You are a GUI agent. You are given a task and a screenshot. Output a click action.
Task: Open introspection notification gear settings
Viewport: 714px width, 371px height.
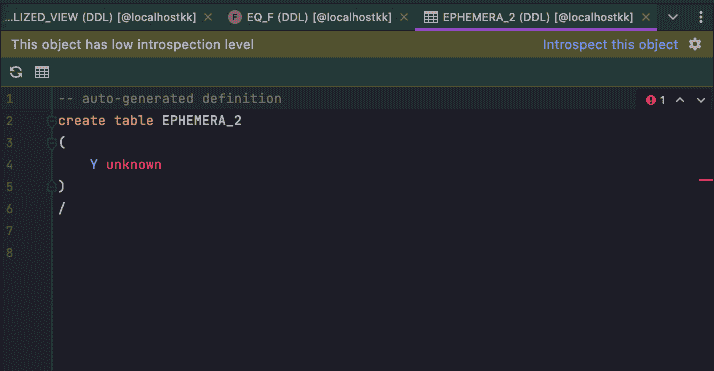695,44
